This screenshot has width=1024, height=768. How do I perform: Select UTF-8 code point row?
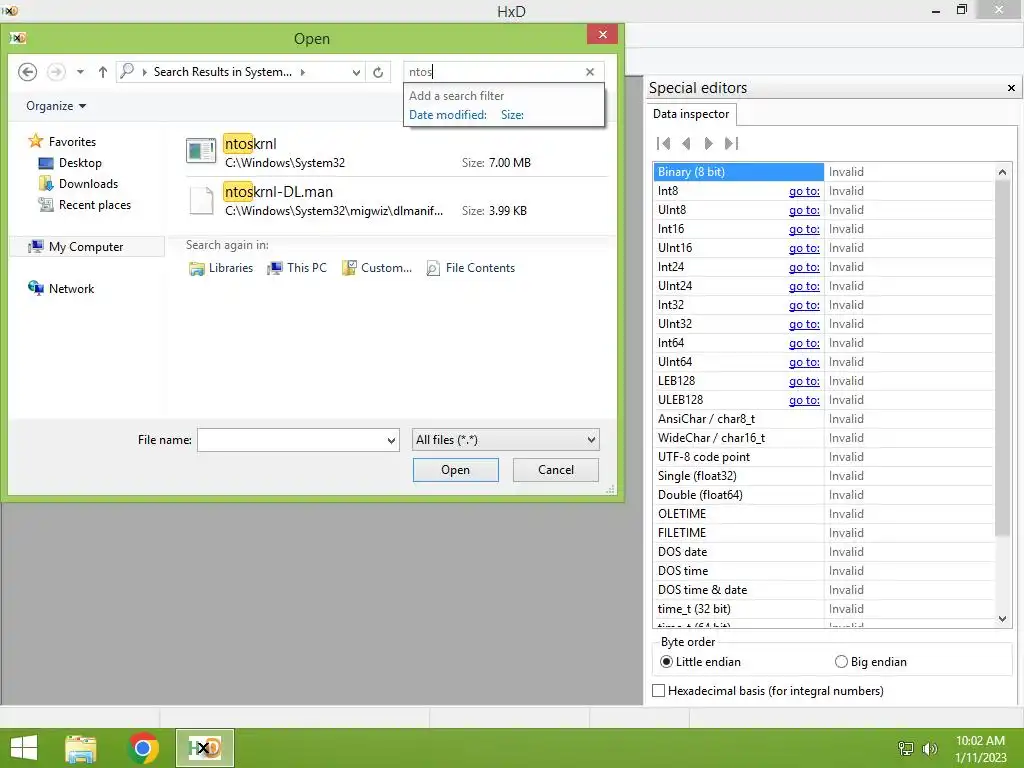point(824,456)
